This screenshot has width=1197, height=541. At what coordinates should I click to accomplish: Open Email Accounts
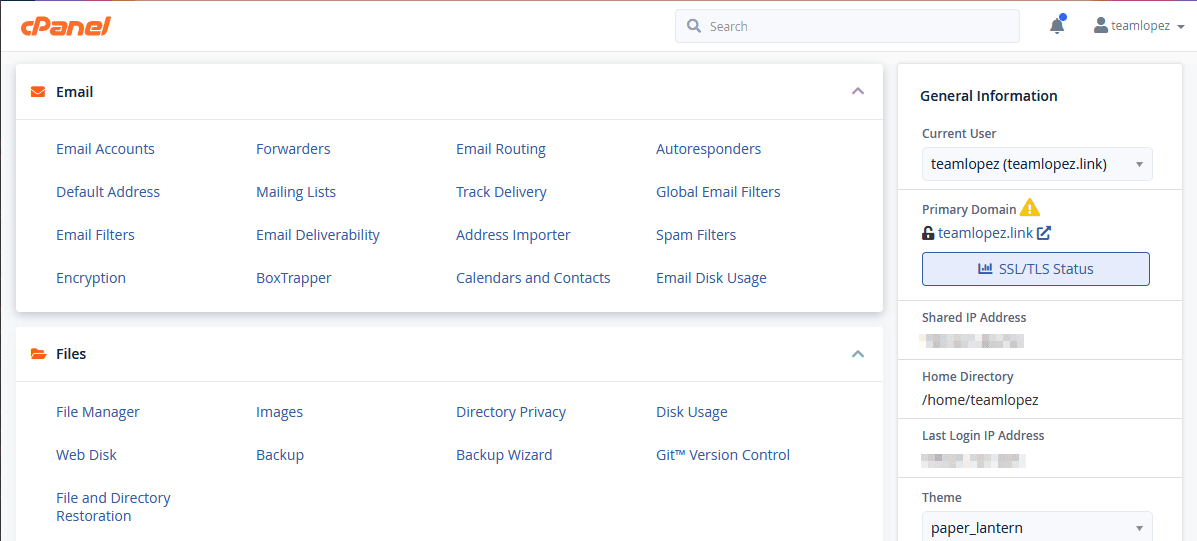(105, 149)
